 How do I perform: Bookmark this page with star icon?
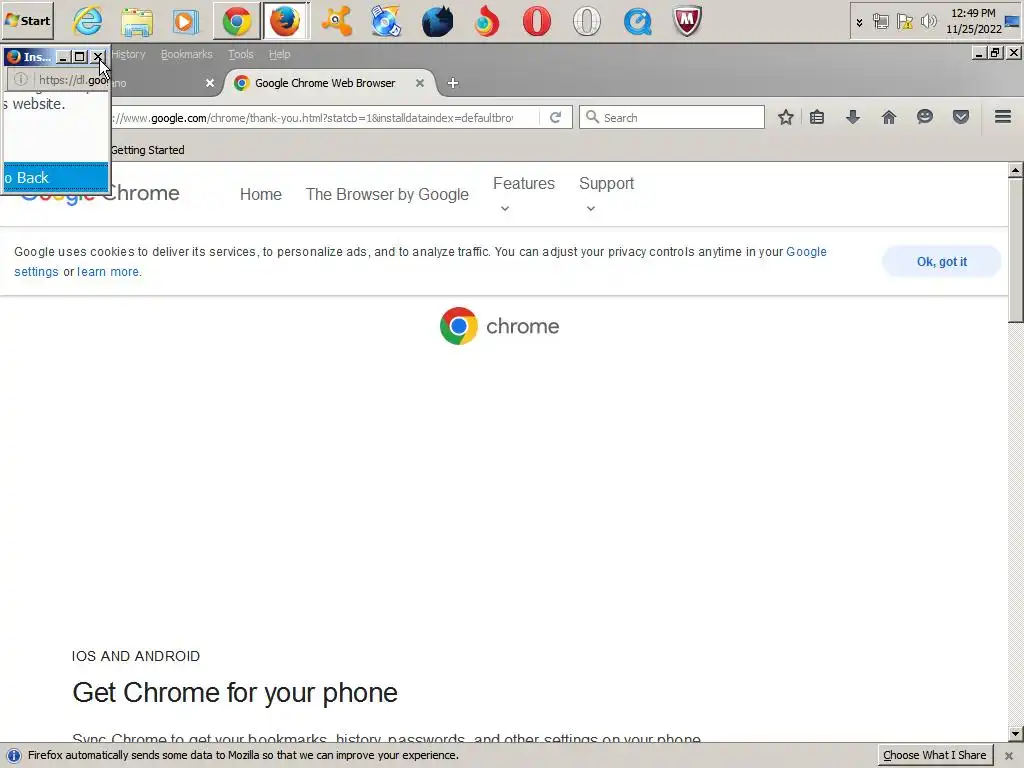(786, 118)
